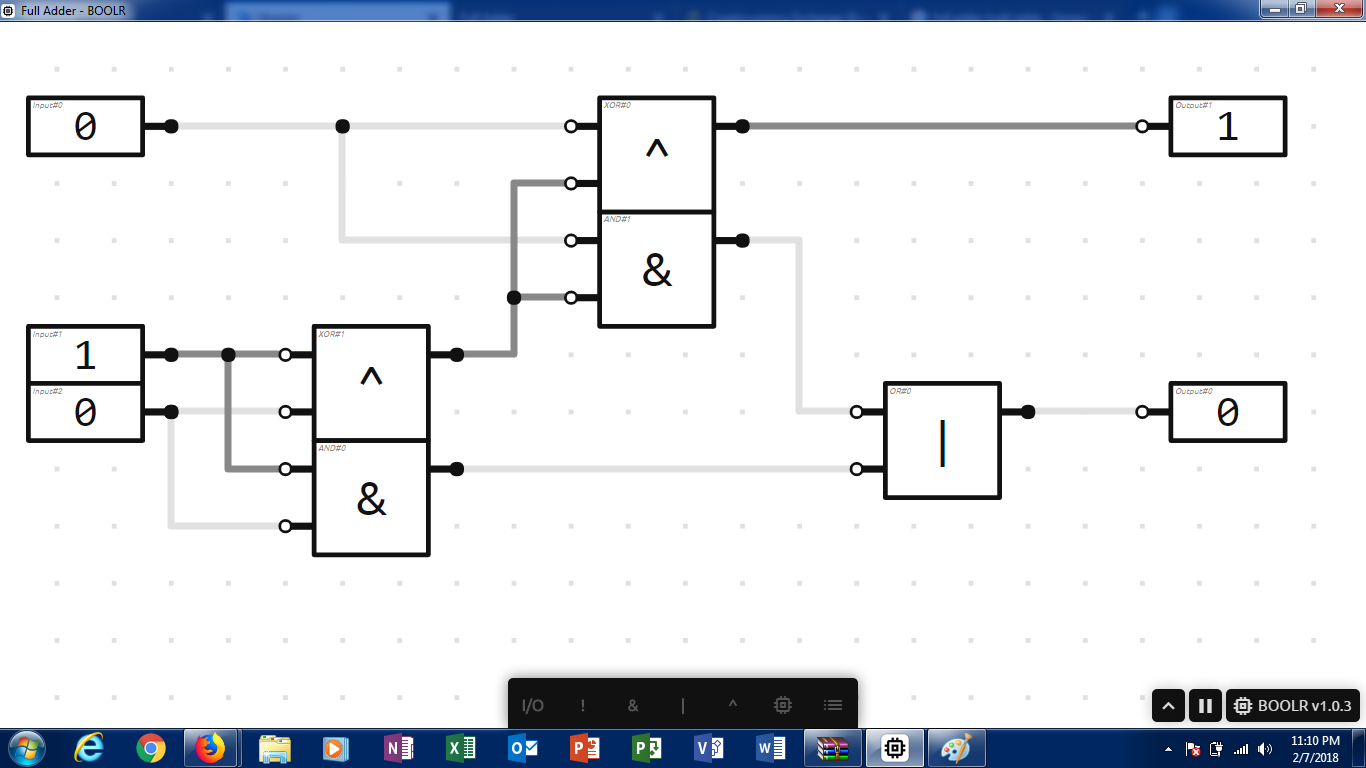
Task: Click the input pin of Output#1
Action: (1142, 126)
